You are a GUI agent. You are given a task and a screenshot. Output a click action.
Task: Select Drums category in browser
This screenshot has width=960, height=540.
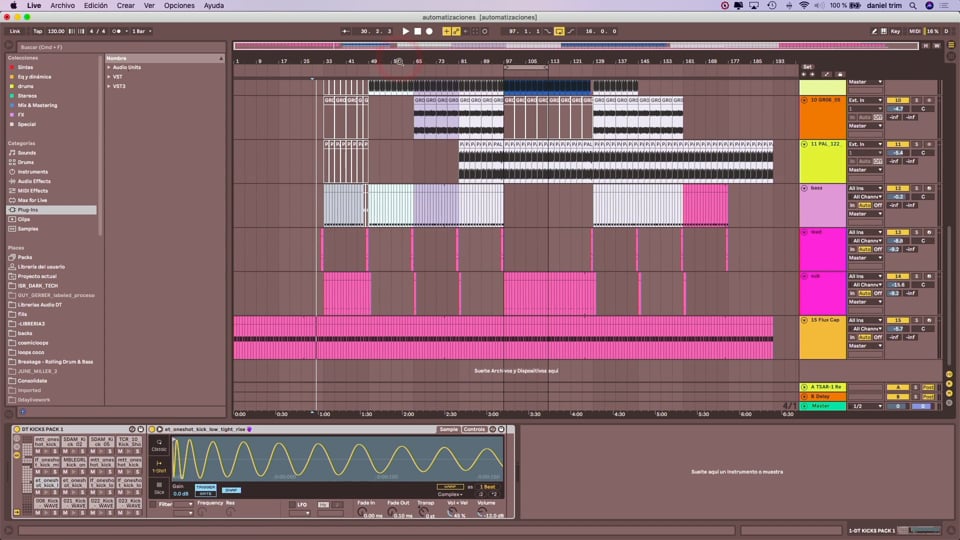tap(26, 162)
